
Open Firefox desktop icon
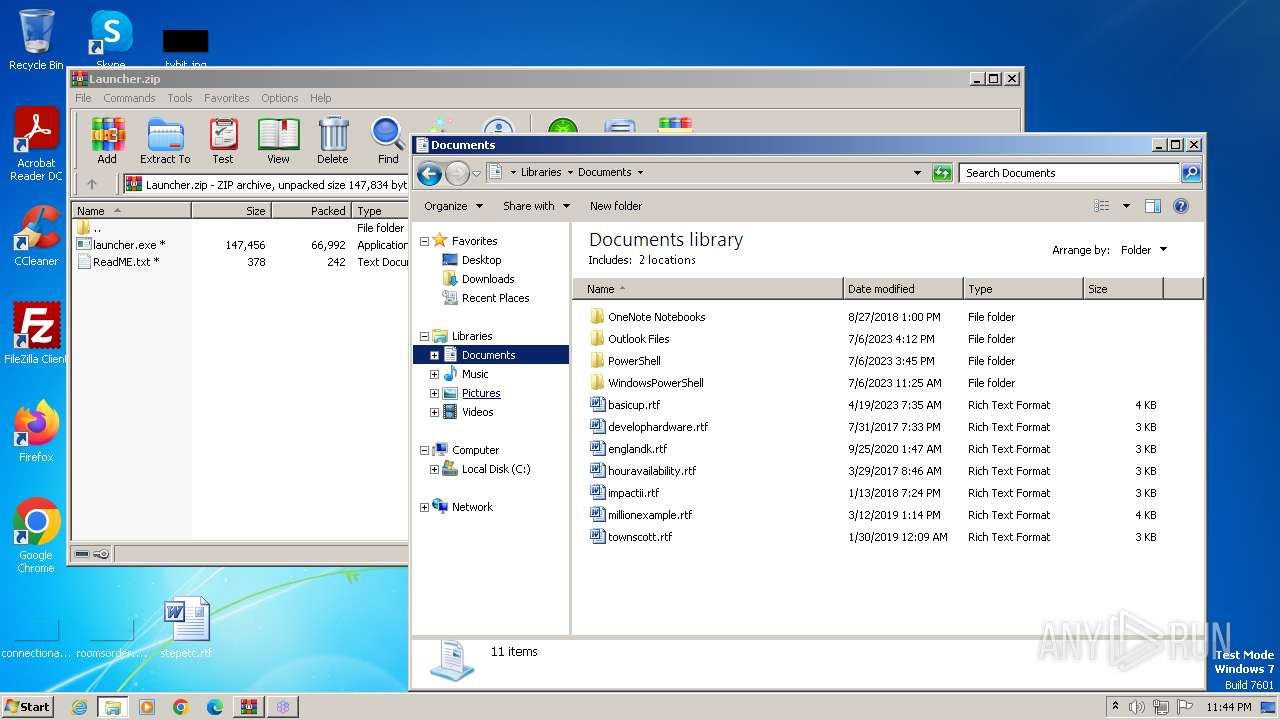(36, 432)
